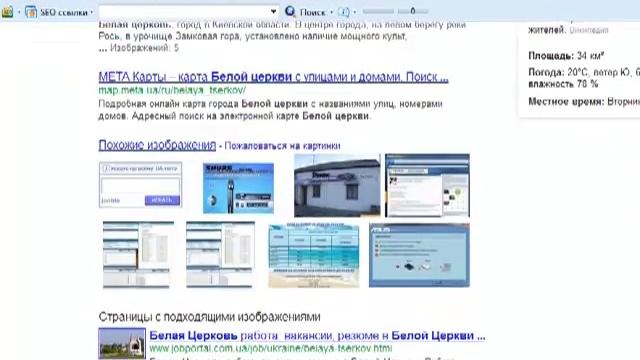The height and width of the screenshot is (360, 640).
Task: Click the Местное время info line
Action: [x=584, y=101]
